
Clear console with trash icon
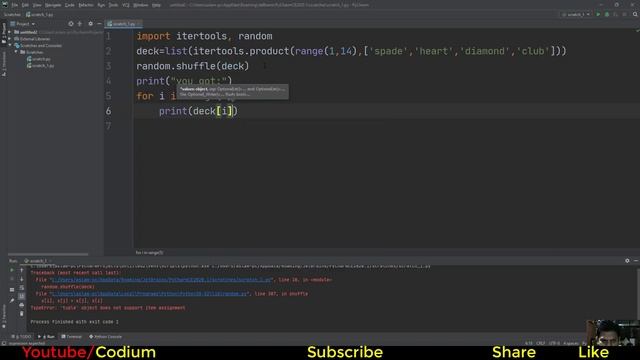pos(22,313)
